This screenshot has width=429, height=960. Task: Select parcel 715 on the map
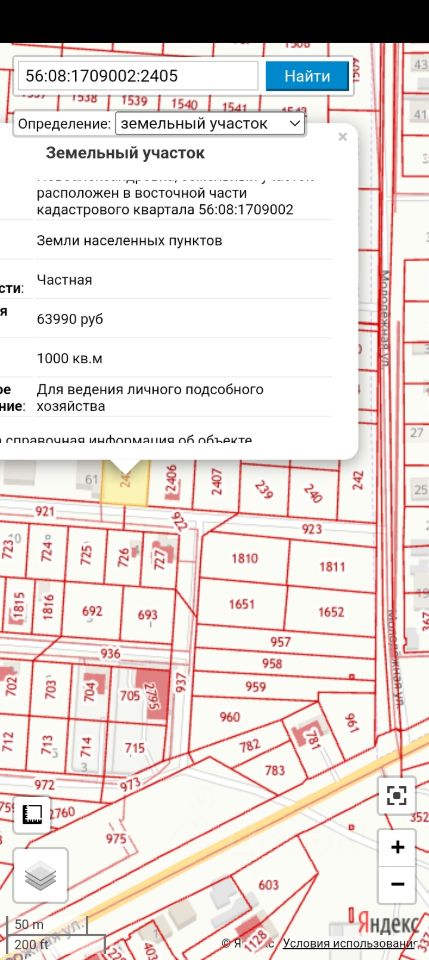tap(134, 748)
